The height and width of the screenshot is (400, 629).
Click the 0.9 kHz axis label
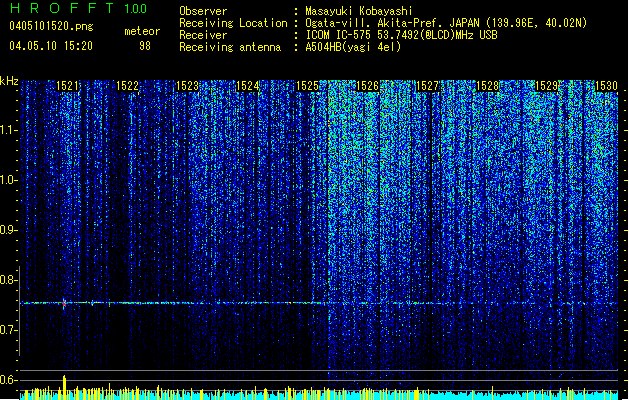click(9, 230)
